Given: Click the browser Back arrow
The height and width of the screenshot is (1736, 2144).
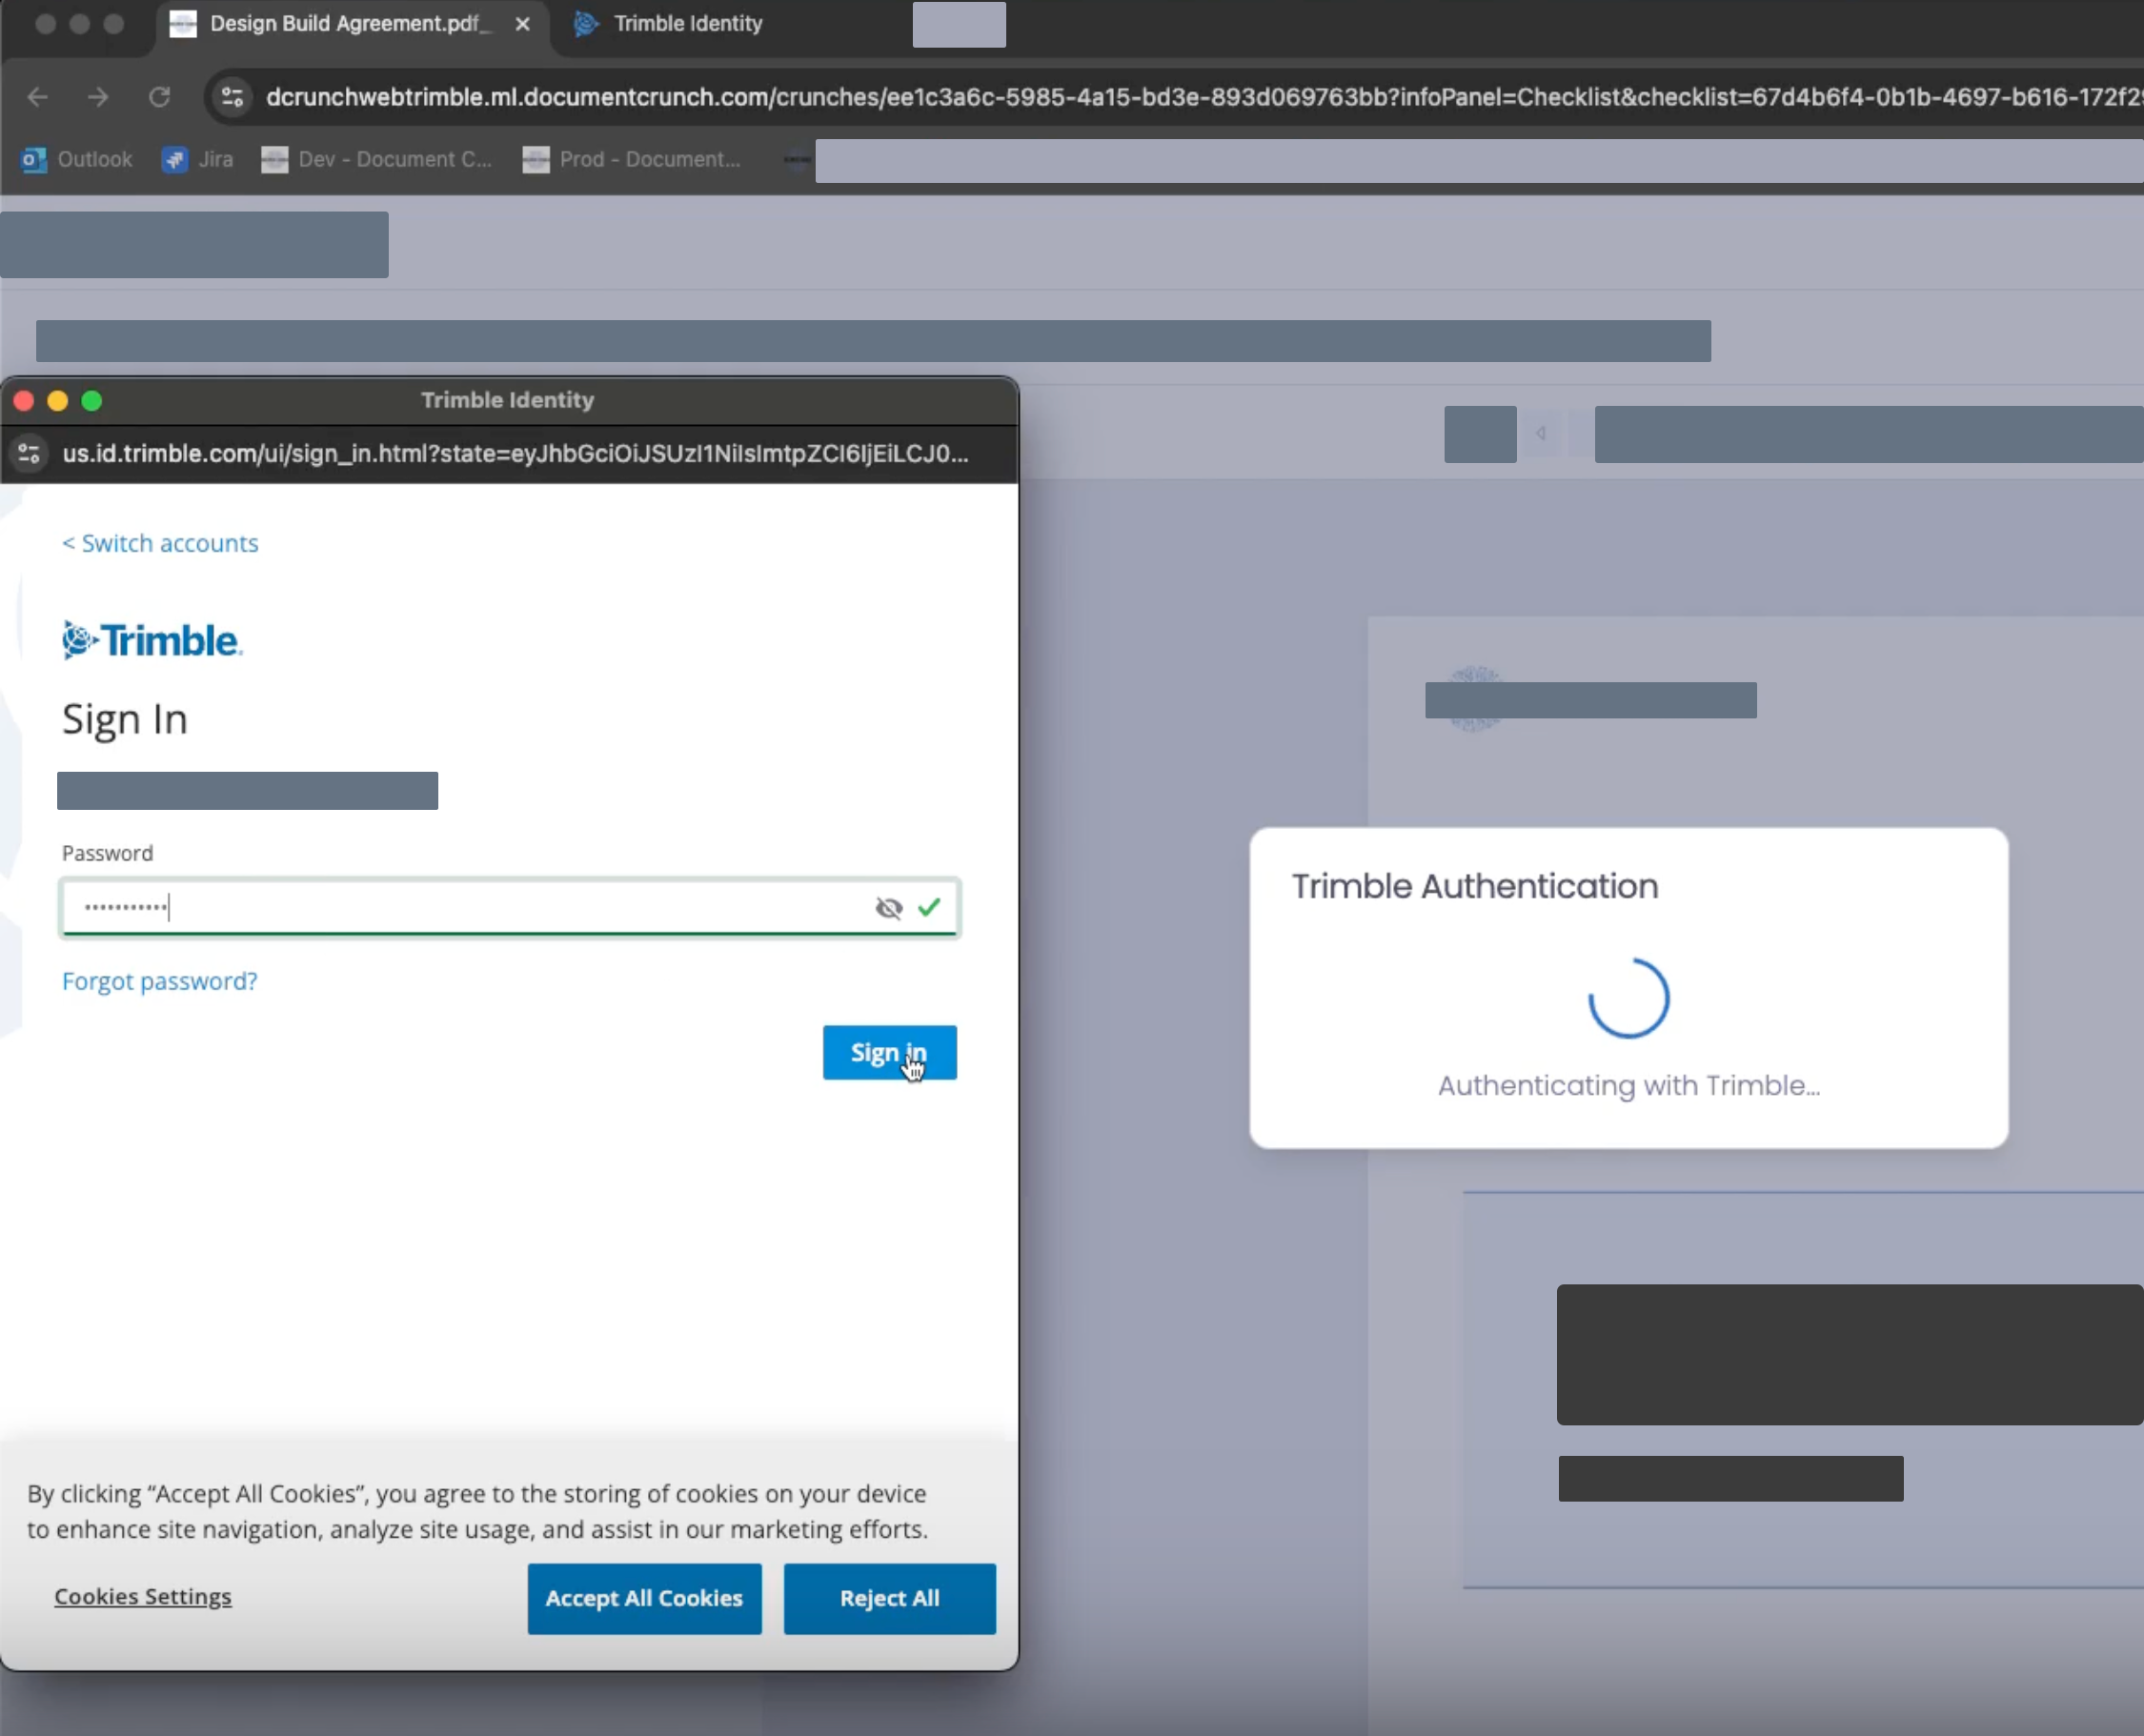Looking at the screenshot, I should pos(38,97).
